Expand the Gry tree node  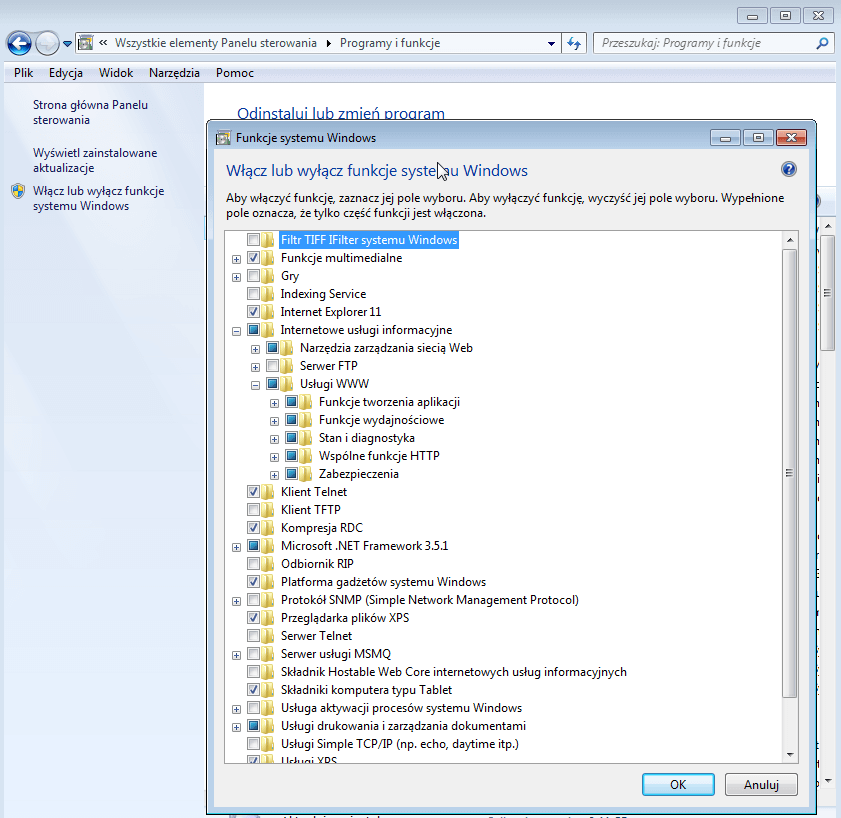[x=237, y=277]
